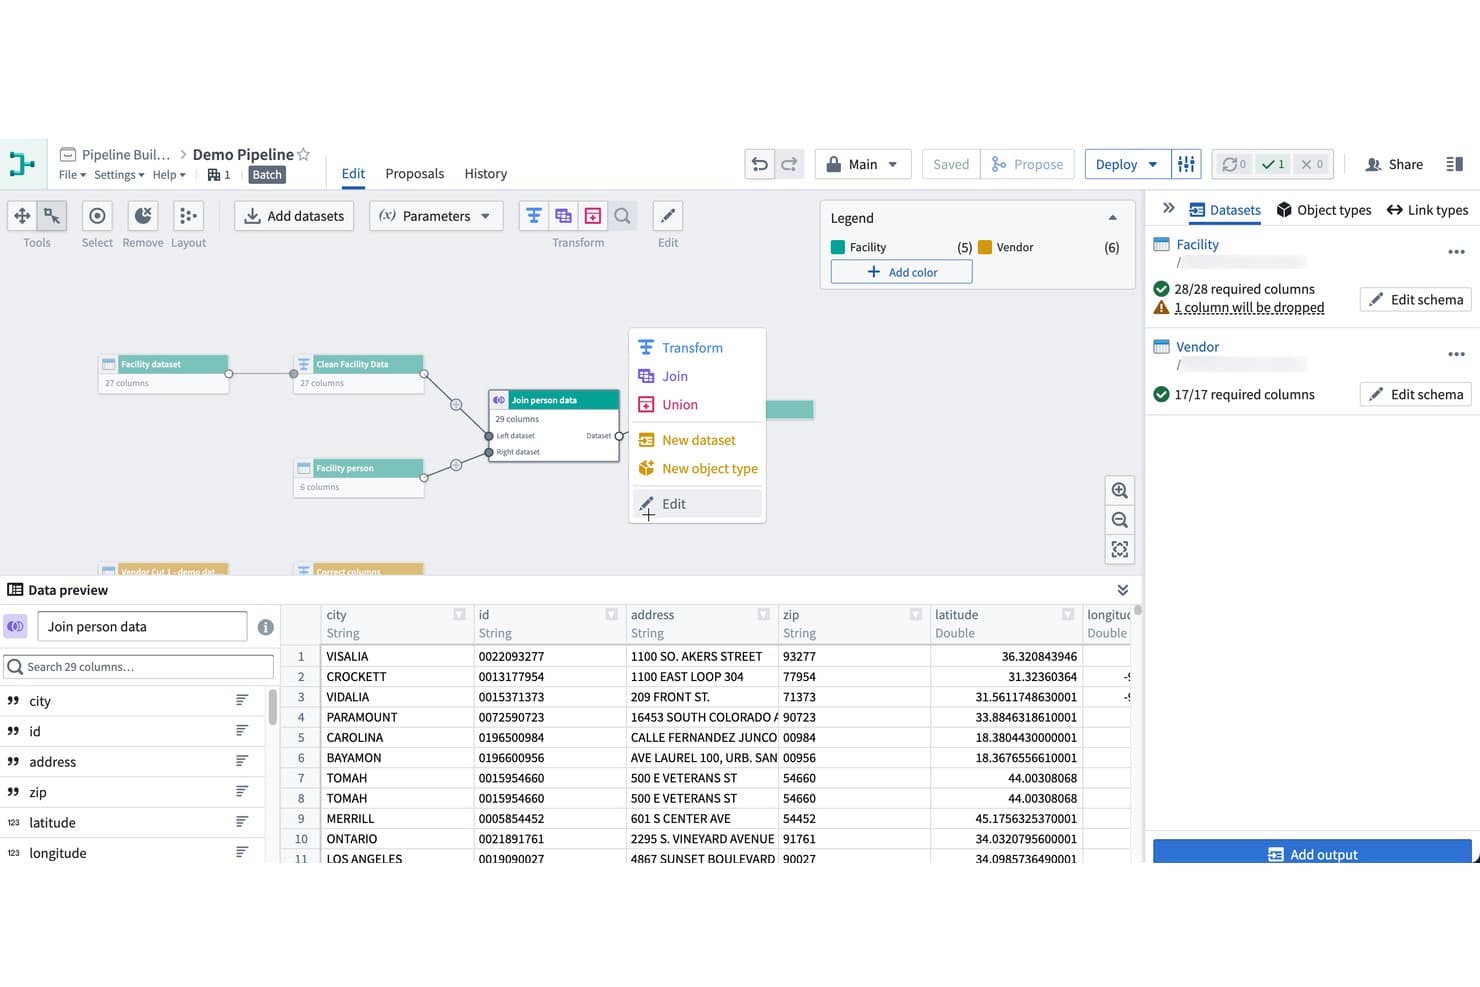
Task: Fit the pipeline graph to screen
Action: (1120, 549)
